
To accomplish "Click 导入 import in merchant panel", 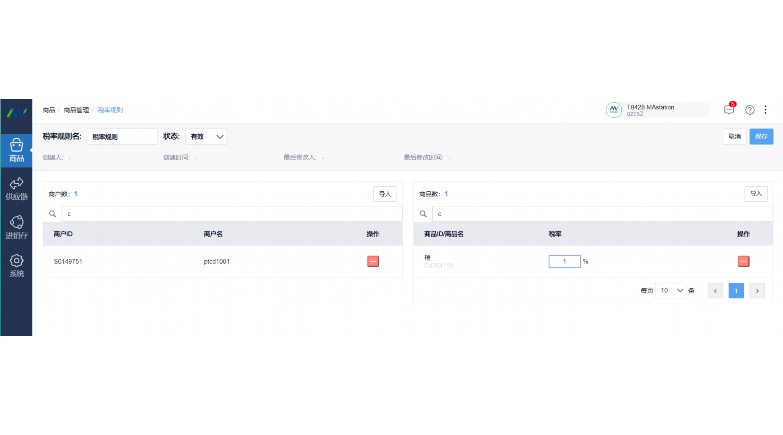I will coord(385,194).
